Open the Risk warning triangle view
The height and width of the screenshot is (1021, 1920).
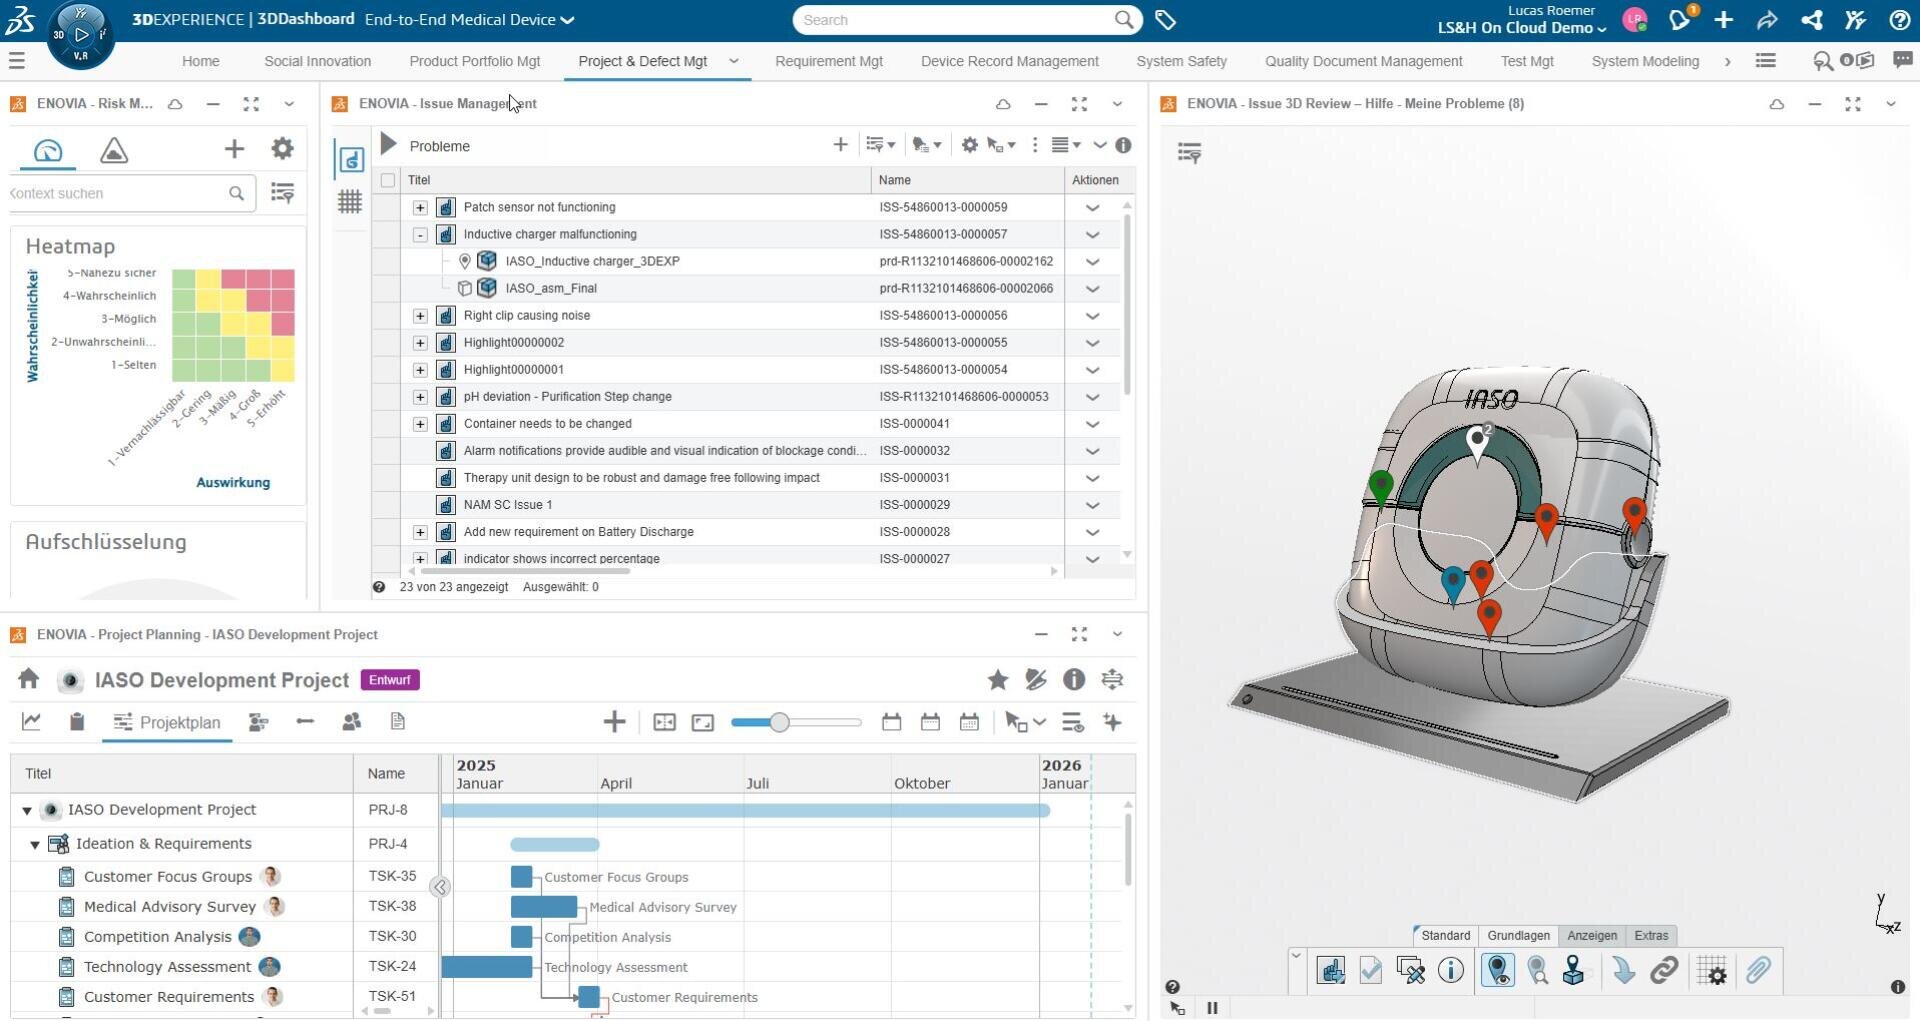pos(114,150)
